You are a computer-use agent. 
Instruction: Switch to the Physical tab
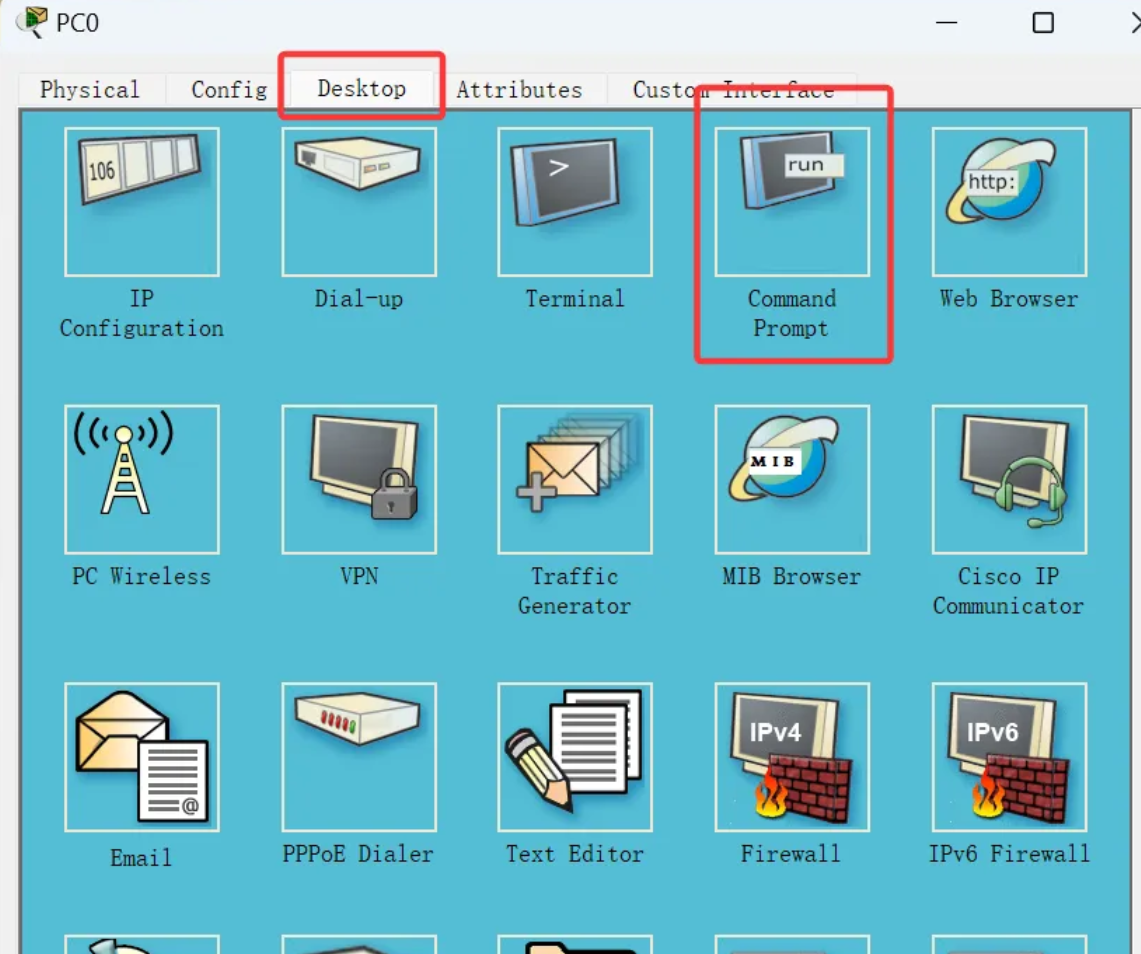pyautogui.click(x=91, y=90)
